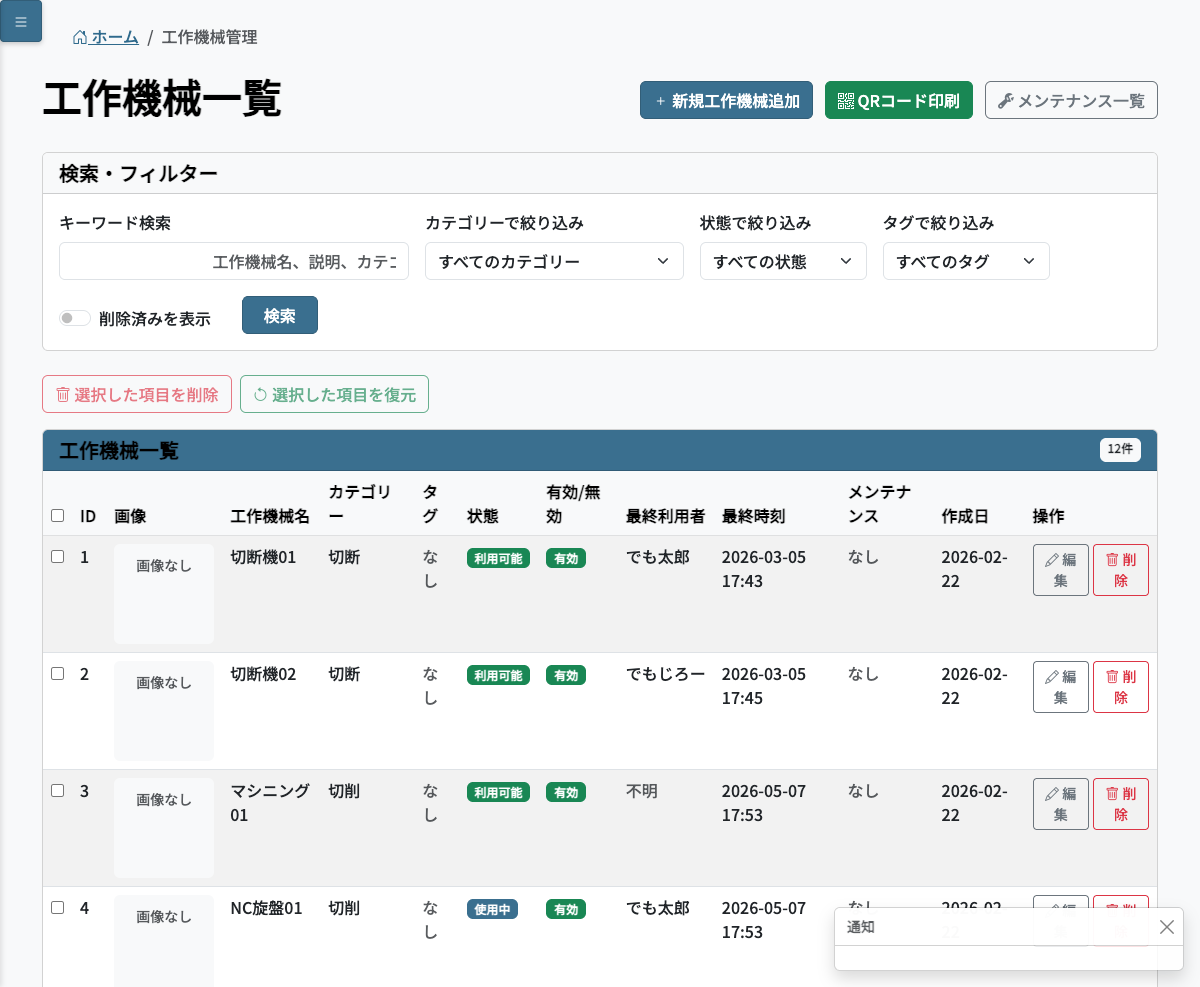Screen dimensions: 1200x987
Task: Click 新規工作機械追加 button
Action: 726,100
